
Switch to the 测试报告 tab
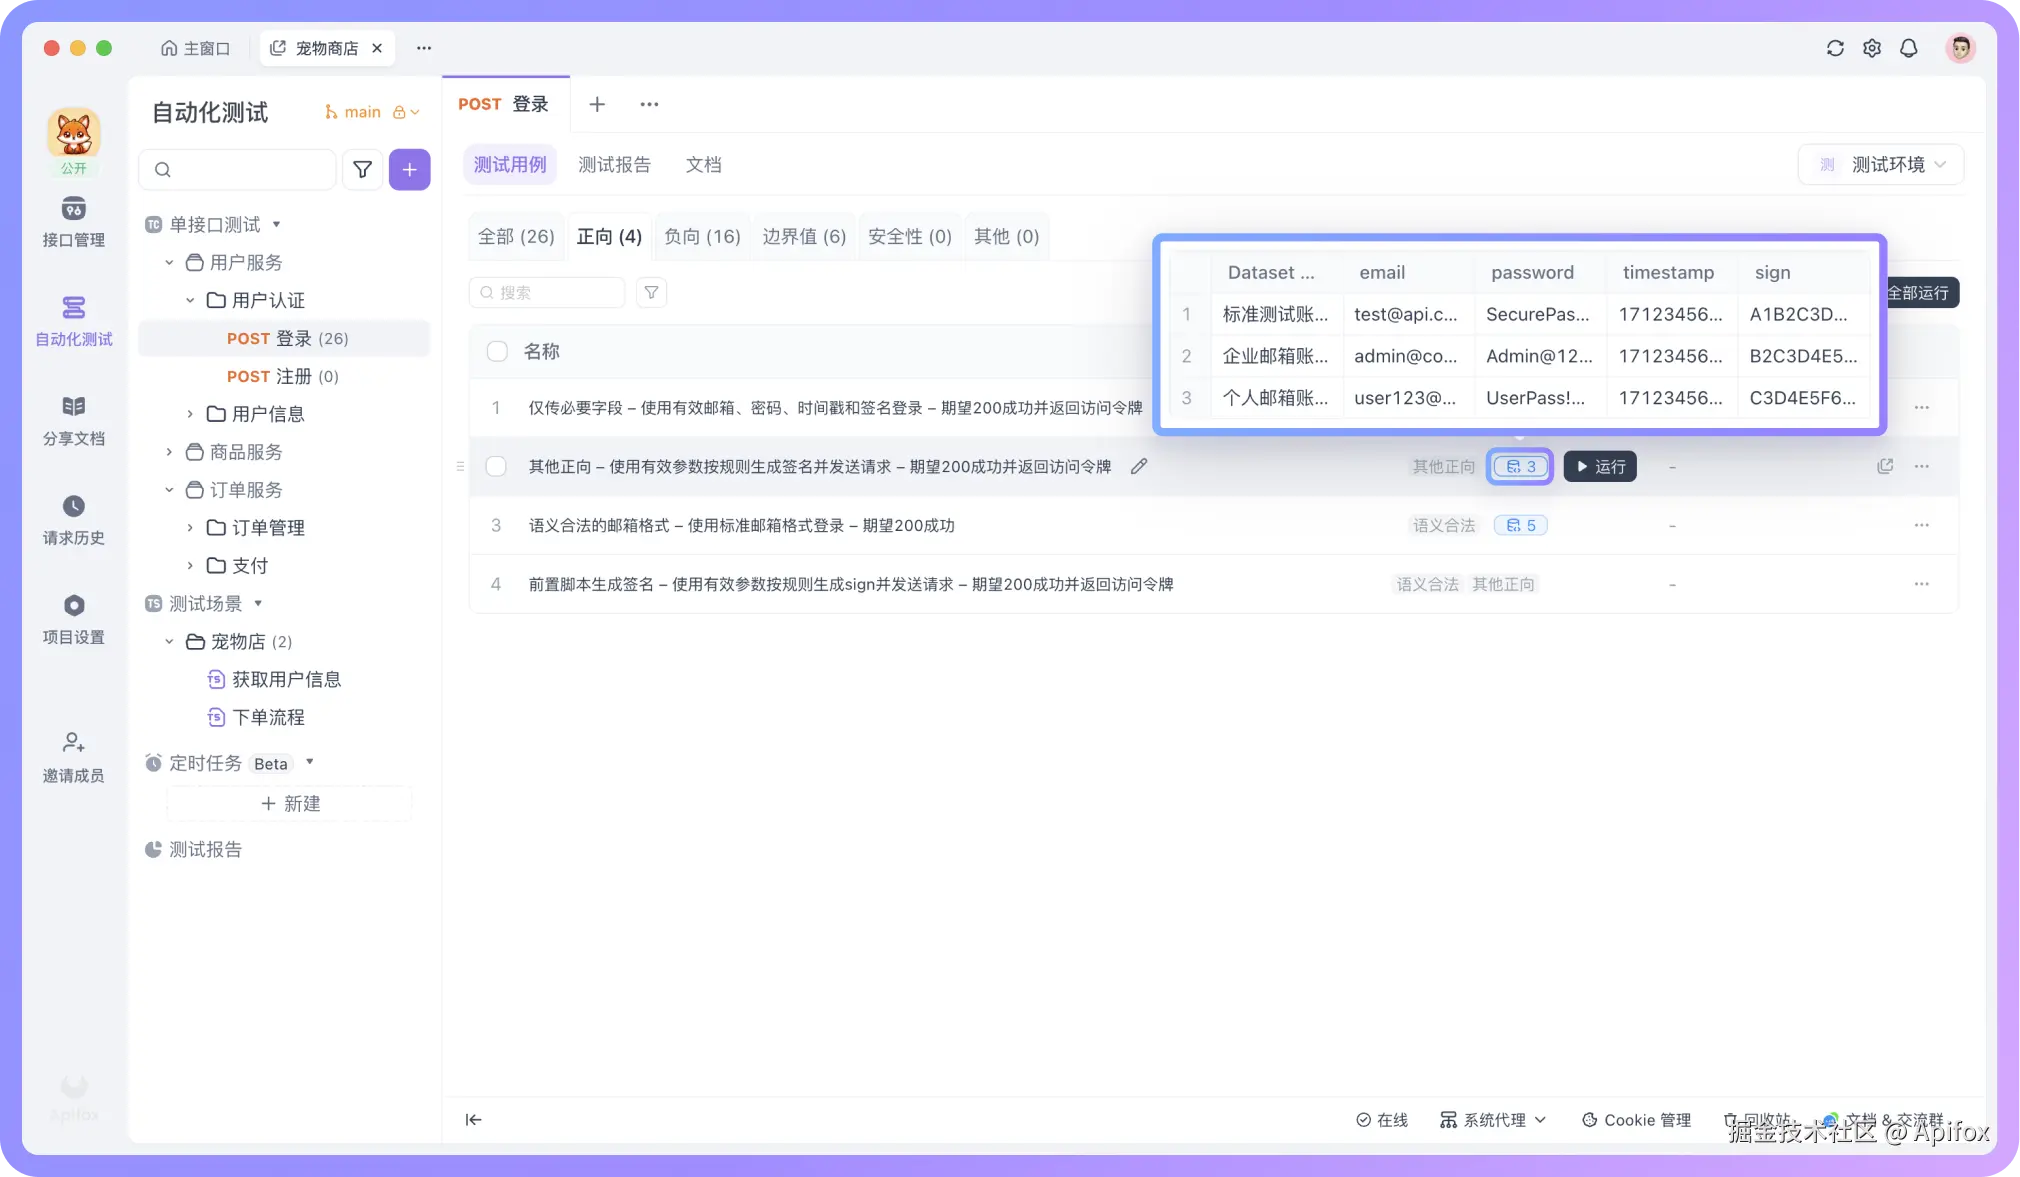tap(613, 164)
